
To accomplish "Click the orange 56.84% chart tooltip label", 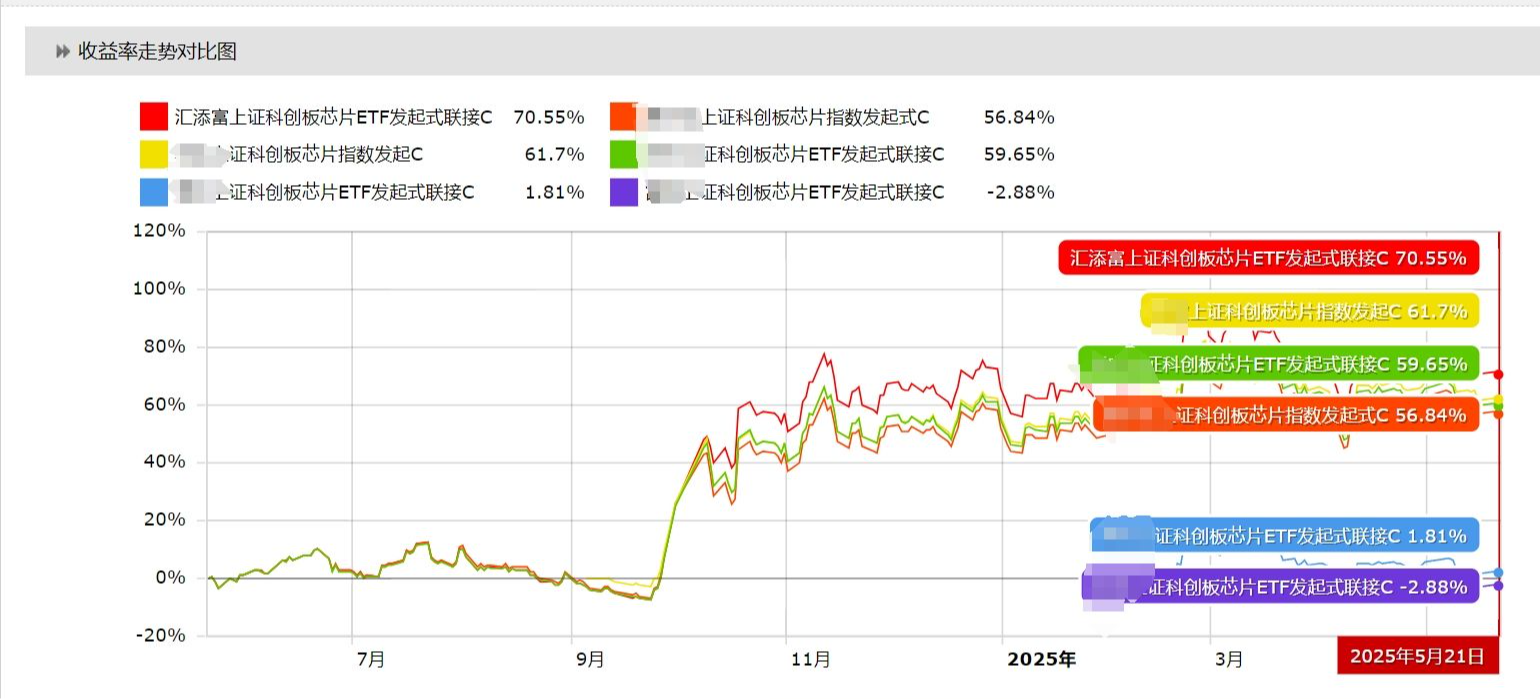I will [x=1286, y=415].
